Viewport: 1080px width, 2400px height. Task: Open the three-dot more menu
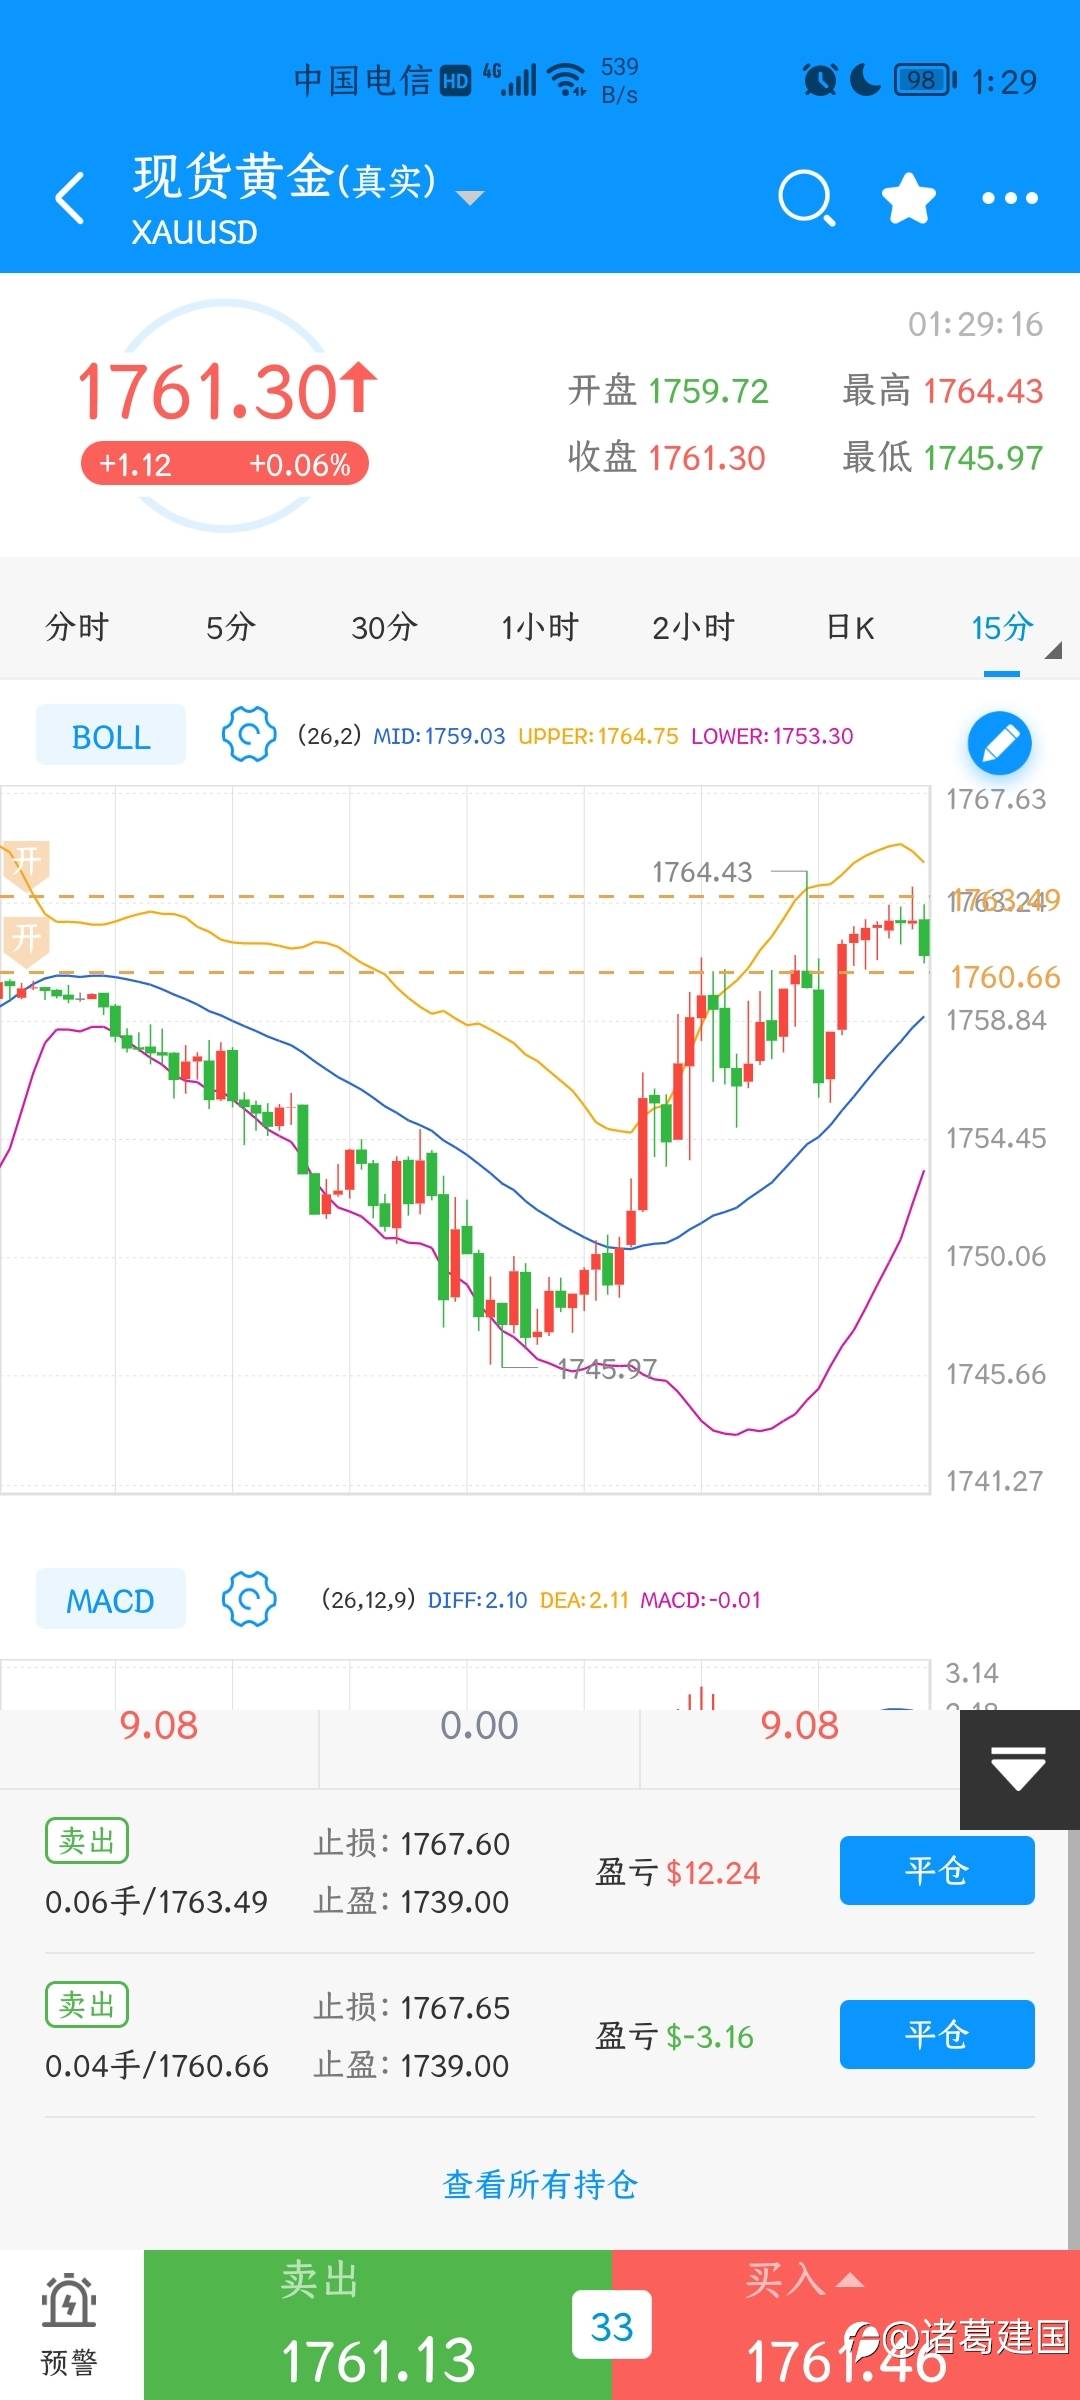tap(1009, 198)
